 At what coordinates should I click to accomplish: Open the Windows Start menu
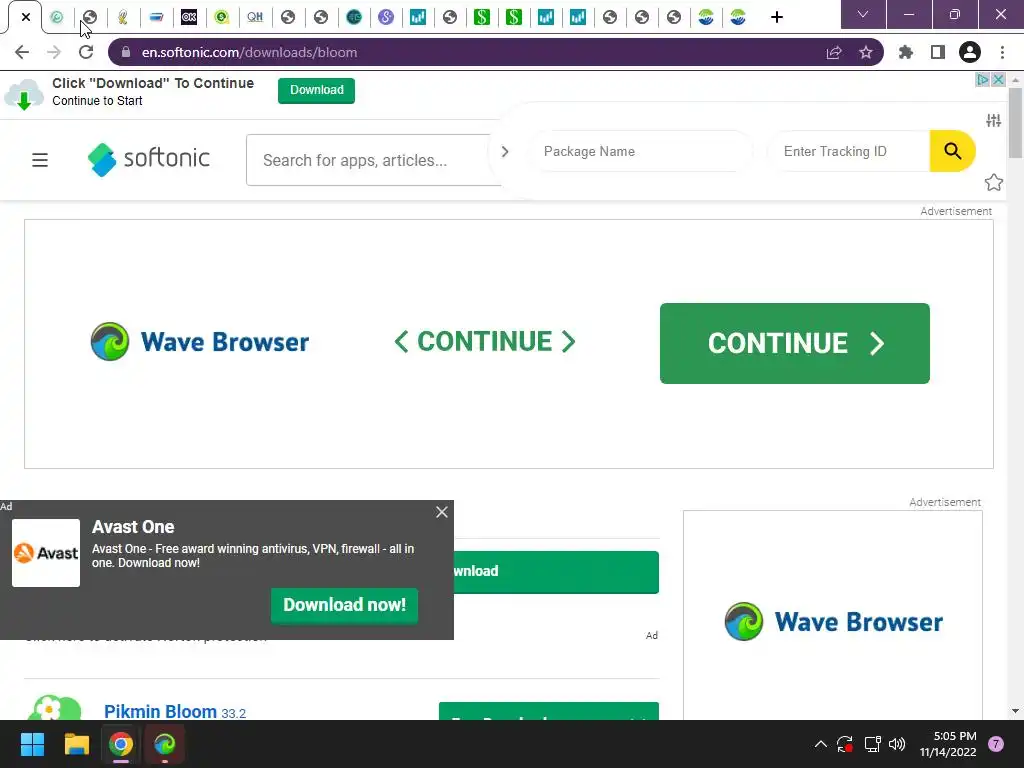(33, 744)
